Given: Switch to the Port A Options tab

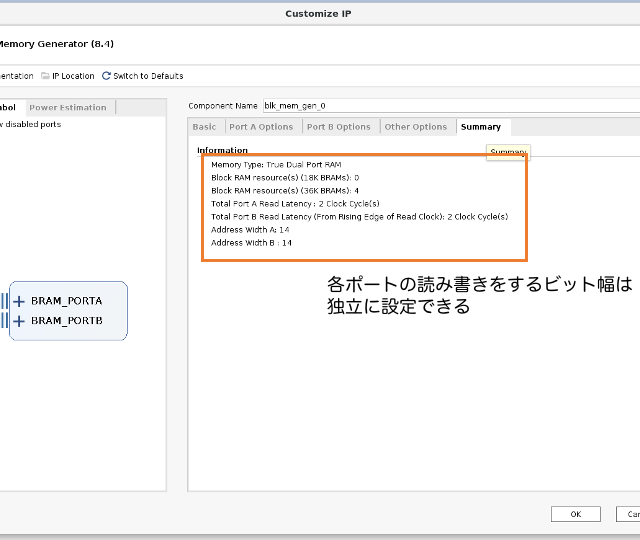Looking at the screenshot, I should 261,127.
